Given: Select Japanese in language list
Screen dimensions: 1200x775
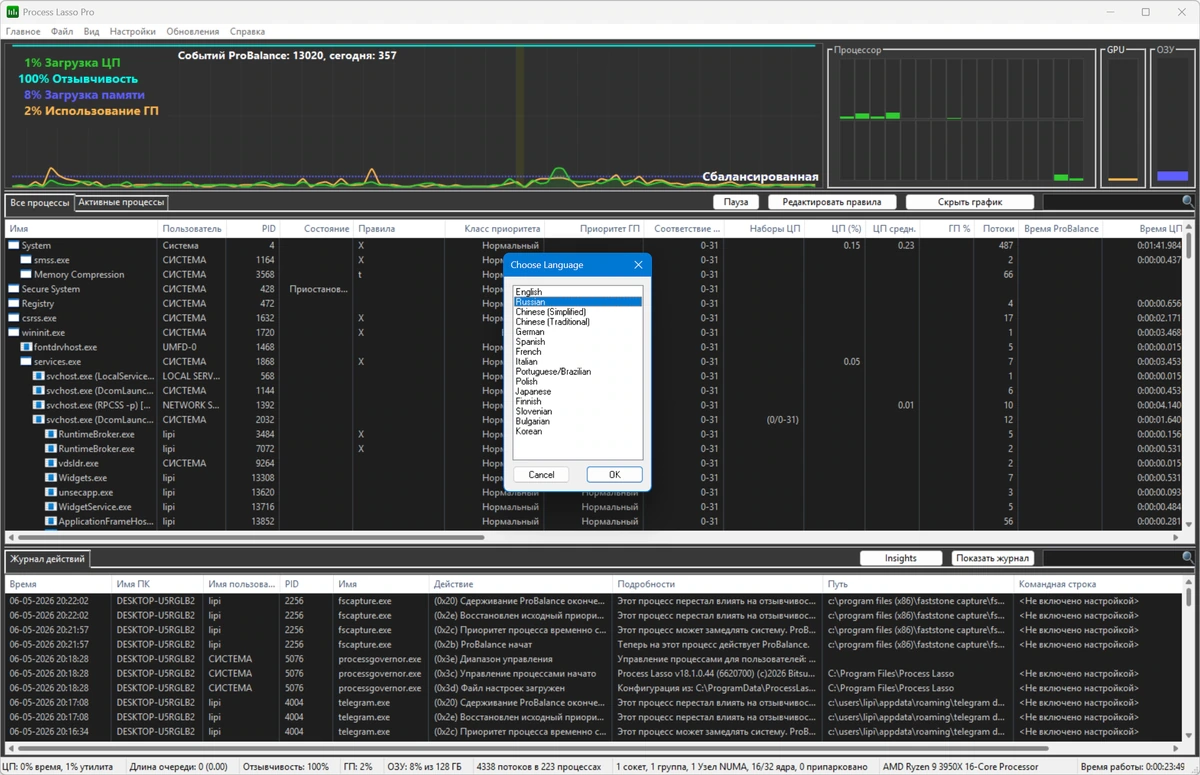Looking at the screenshot, I should click(577, 392).
